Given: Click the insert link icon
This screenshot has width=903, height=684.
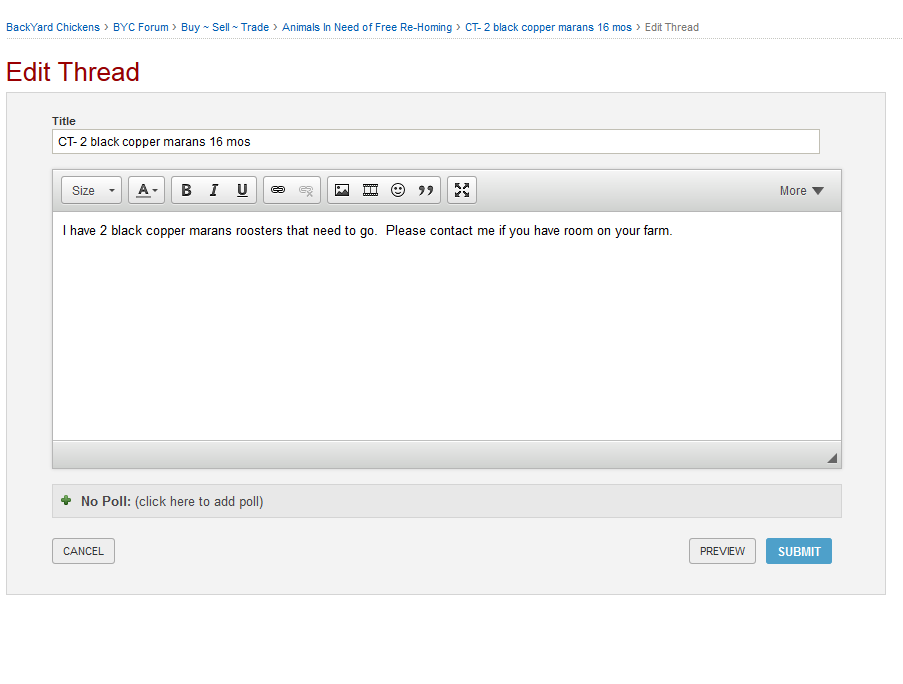Looking at the screenshot, I should point(278,190).
